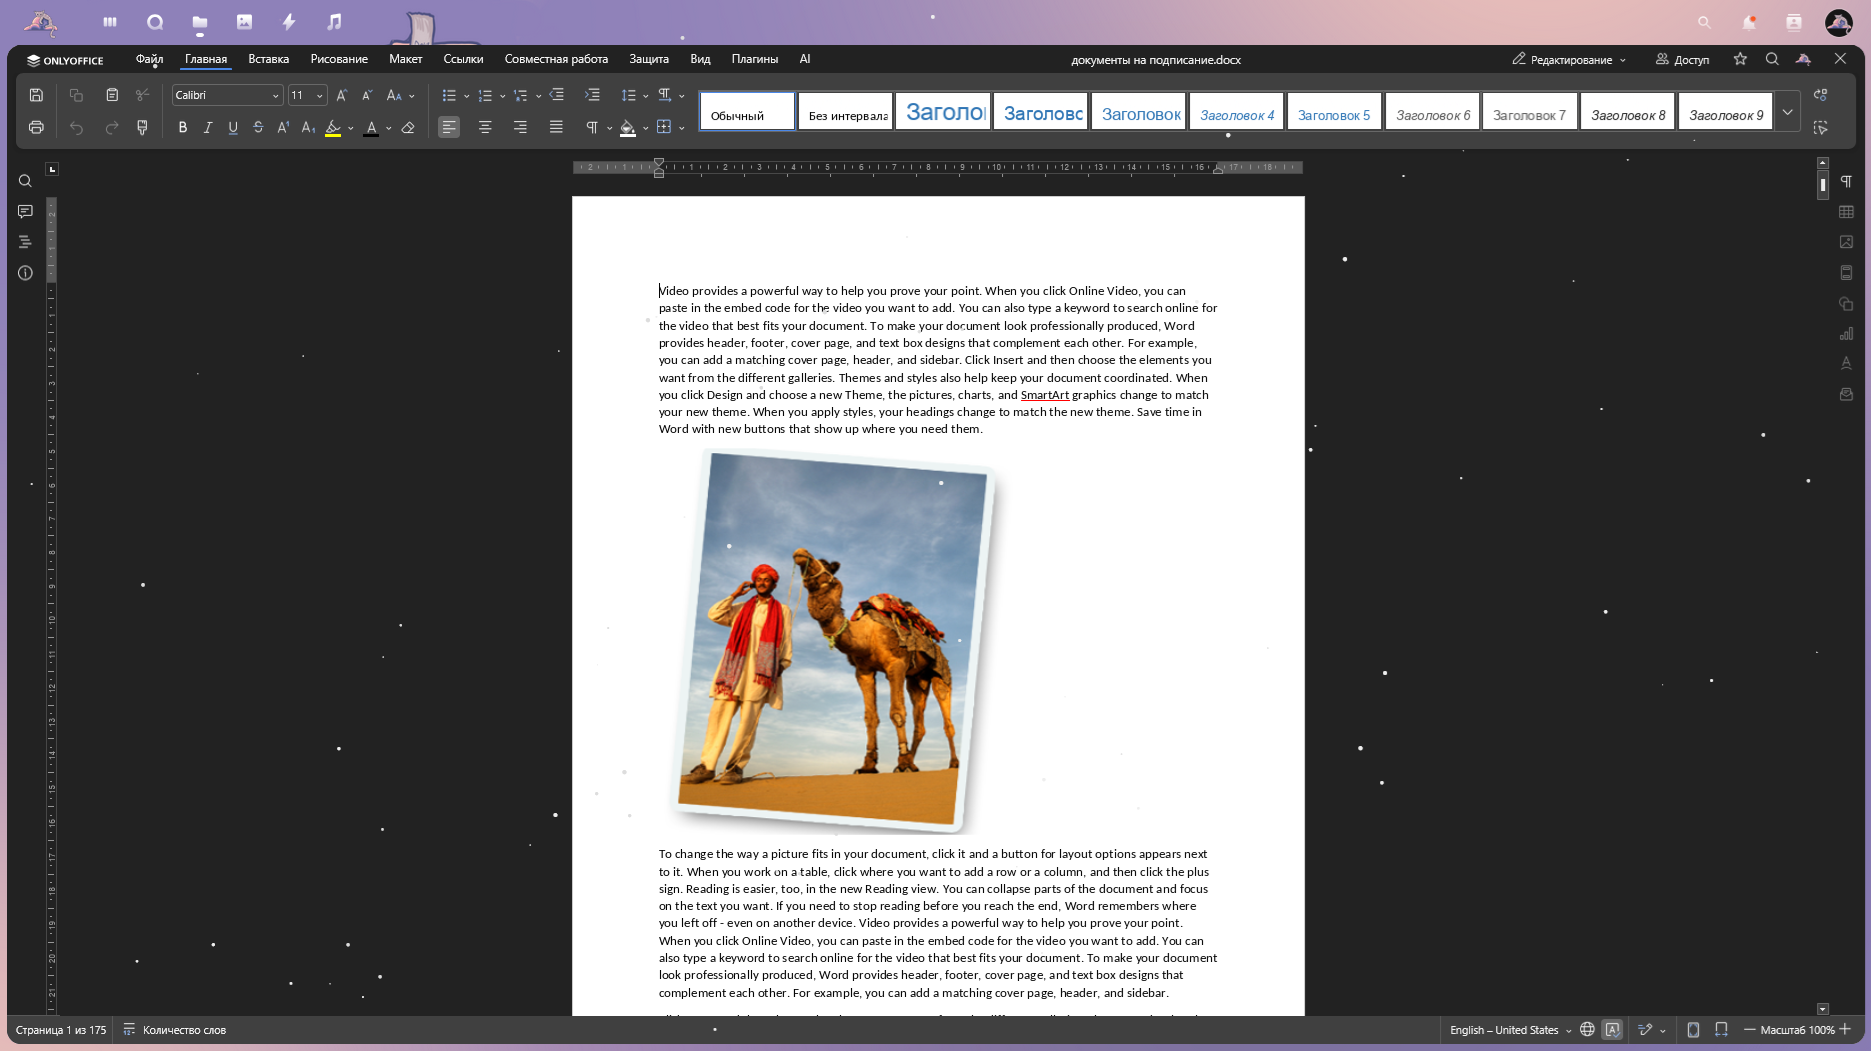Toggle display of nonprinting characters
Viewport: 1871px width, 1051px height.
[592, 127]
